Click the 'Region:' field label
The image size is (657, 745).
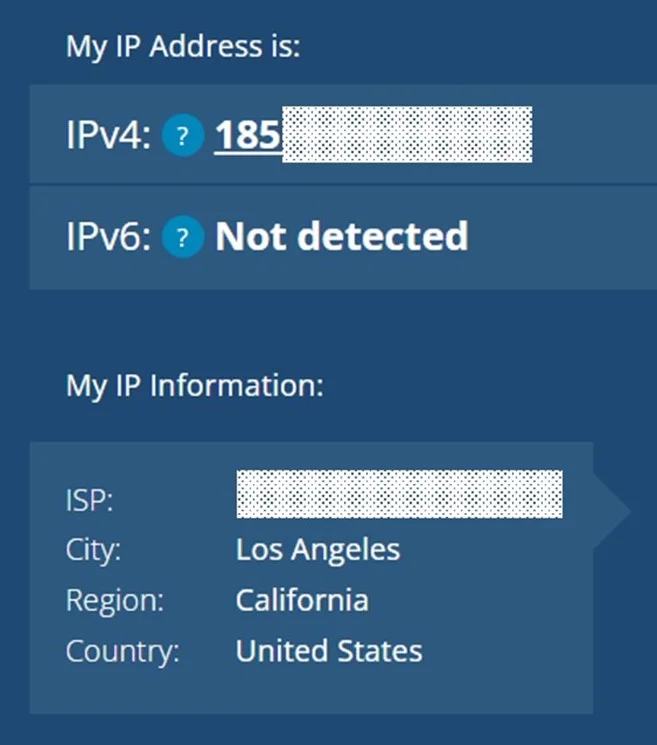(114, 601)
